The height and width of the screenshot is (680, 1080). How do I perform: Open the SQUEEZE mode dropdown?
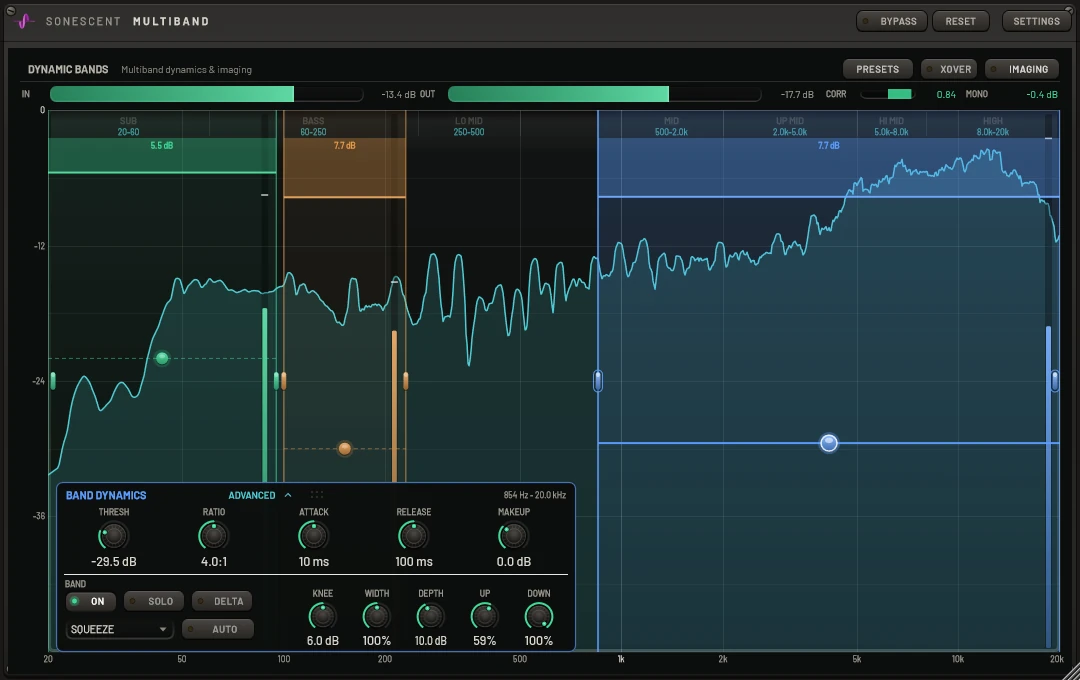coord(118,629)
